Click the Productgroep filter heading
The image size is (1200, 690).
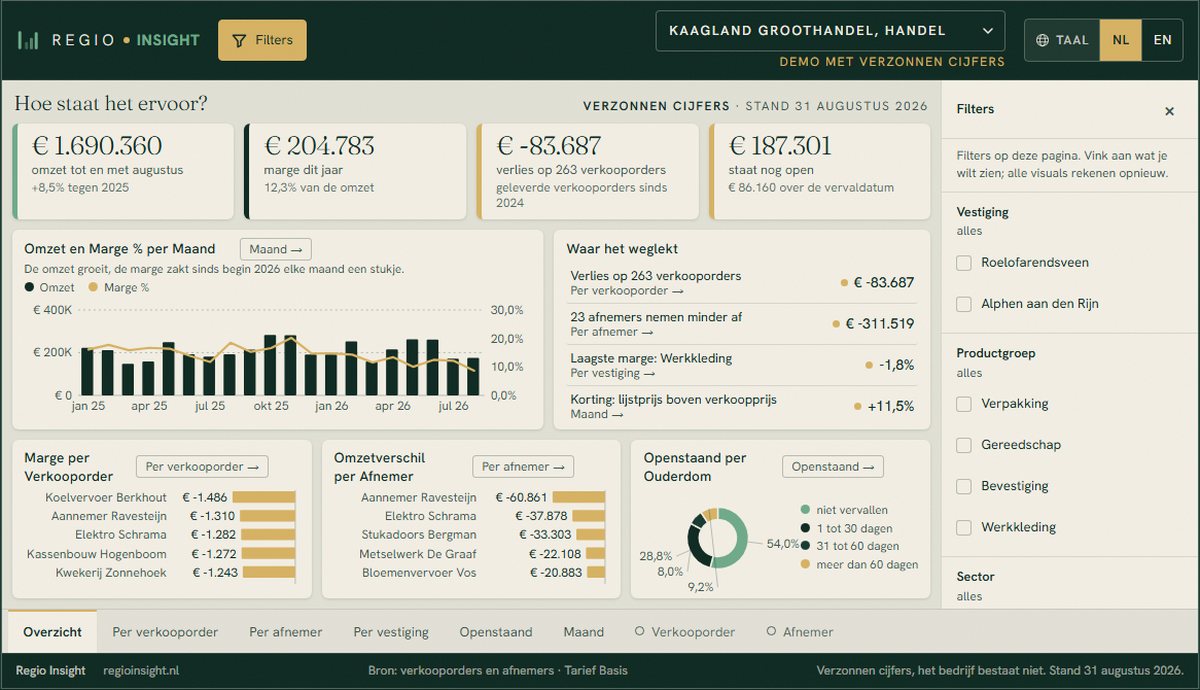(996, 353)
